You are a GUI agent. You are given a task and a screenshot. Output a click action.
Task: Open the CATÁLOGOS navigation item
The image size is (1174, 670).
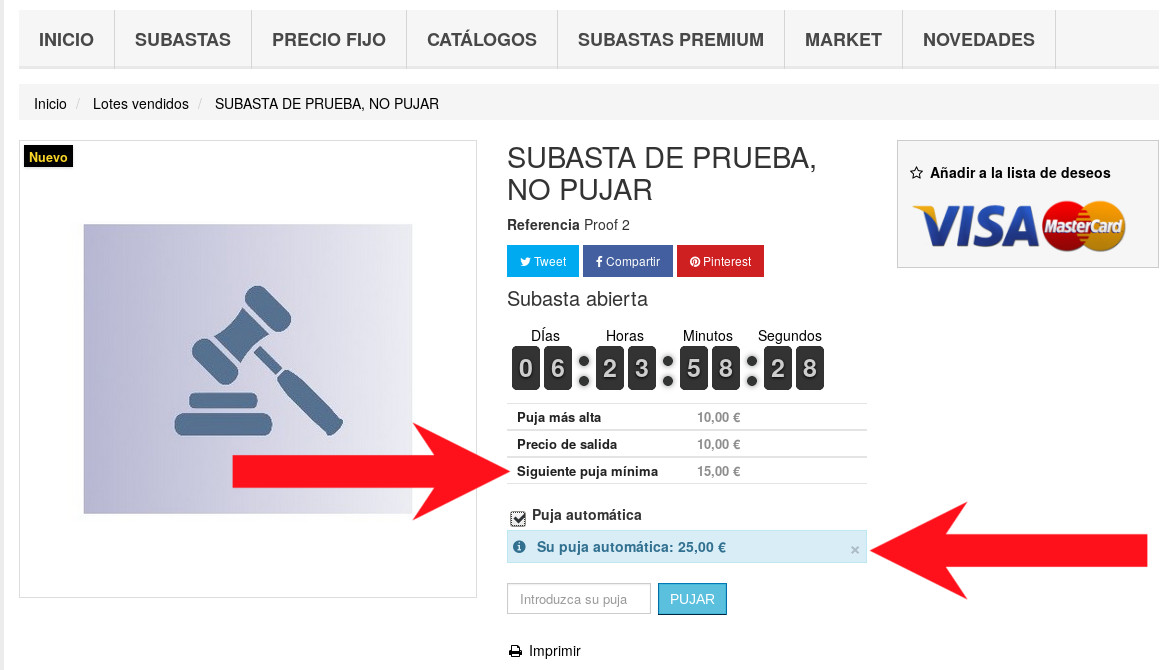(481, 40)
